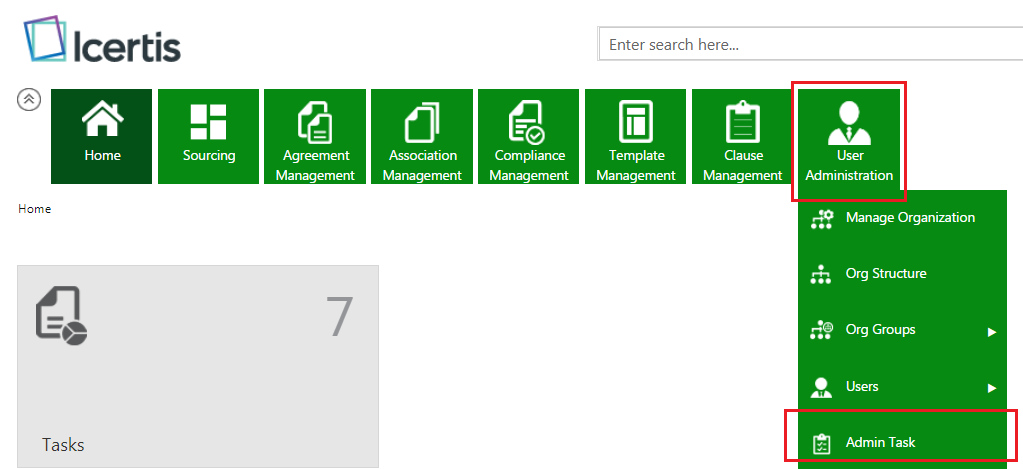Click the Home breadcrumb link
The height and width of the screenshot is (469, 1023).
click(x=34, y=209)
